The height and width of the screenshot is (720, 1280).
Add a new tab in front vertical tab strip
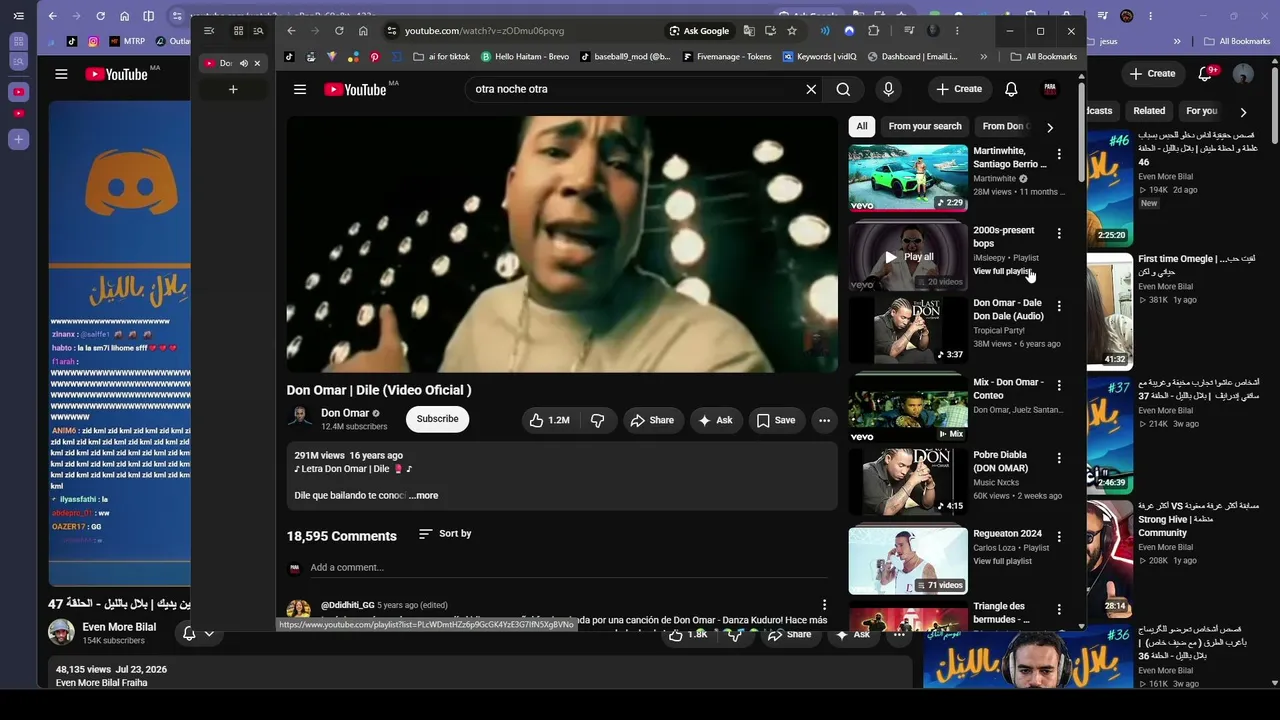point(233,90)
